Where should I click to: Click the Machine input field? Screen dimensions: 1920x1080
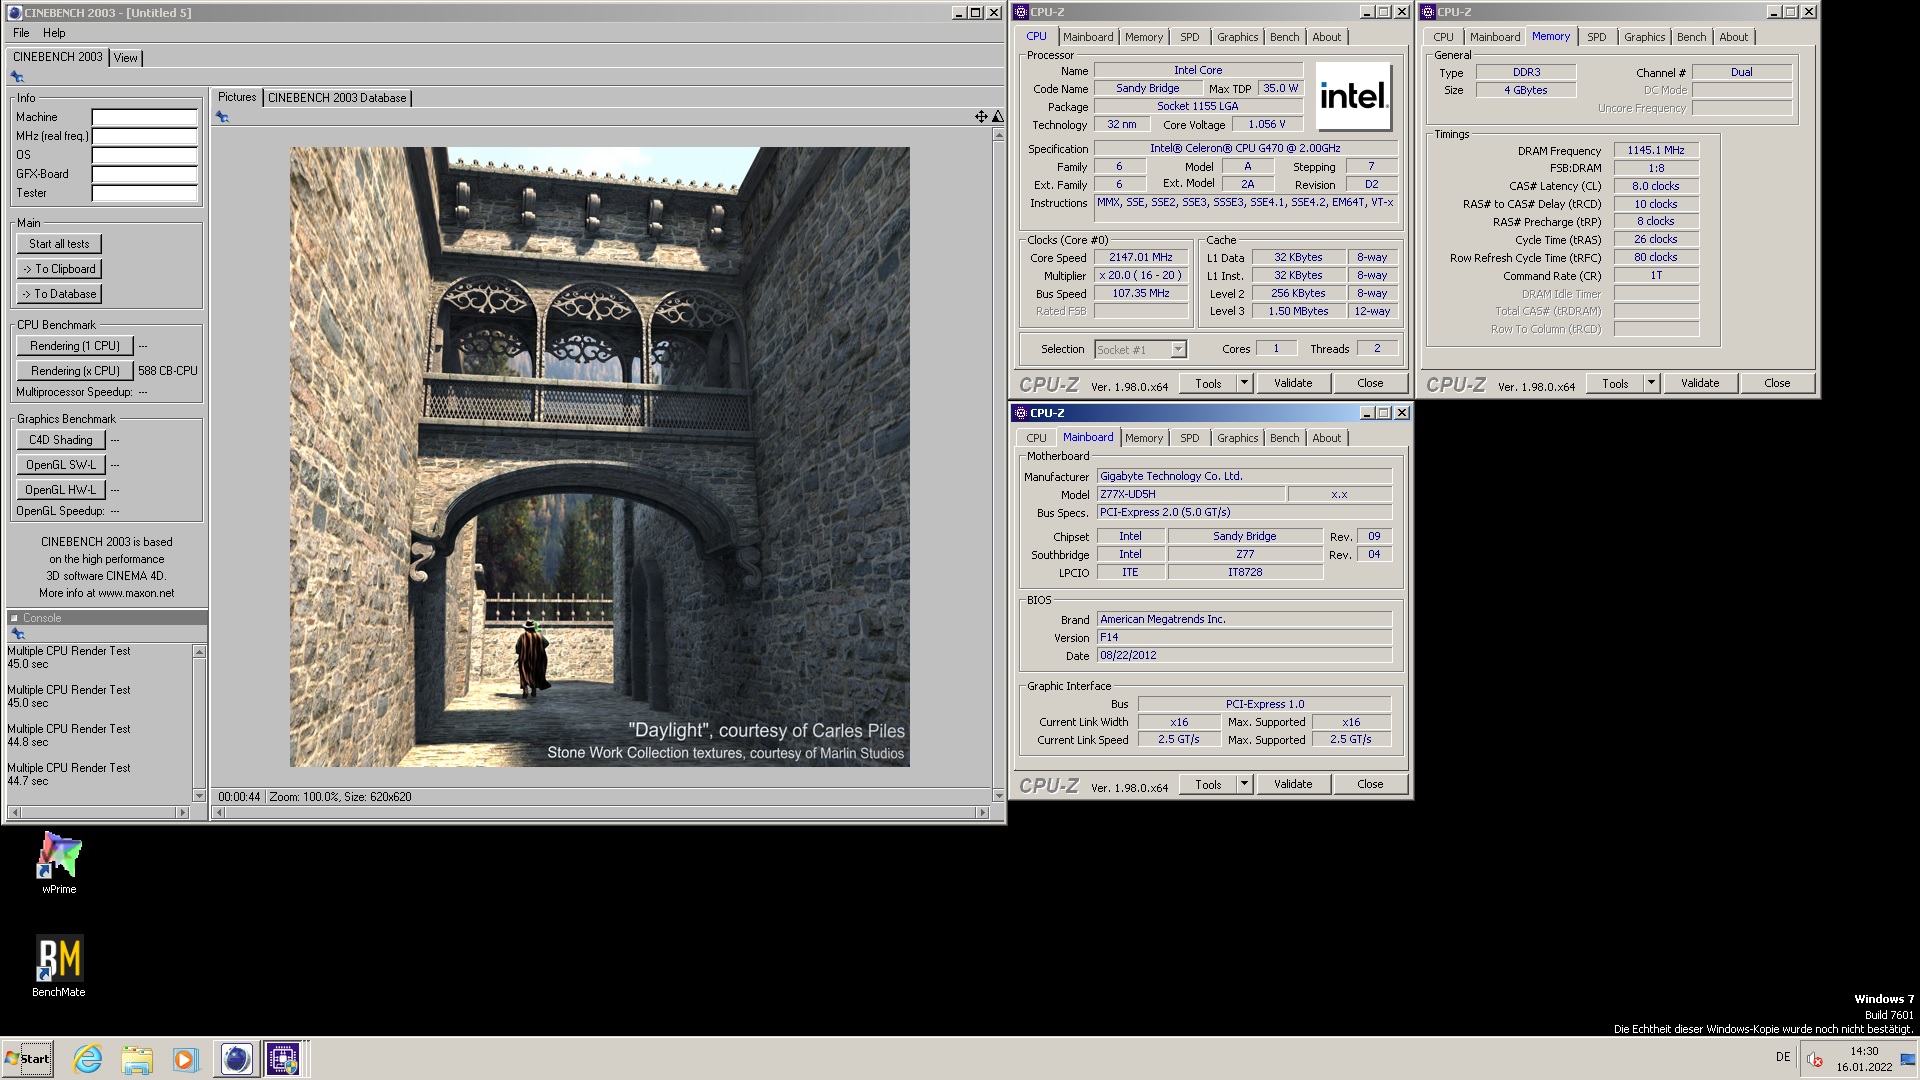coord(145,117)
